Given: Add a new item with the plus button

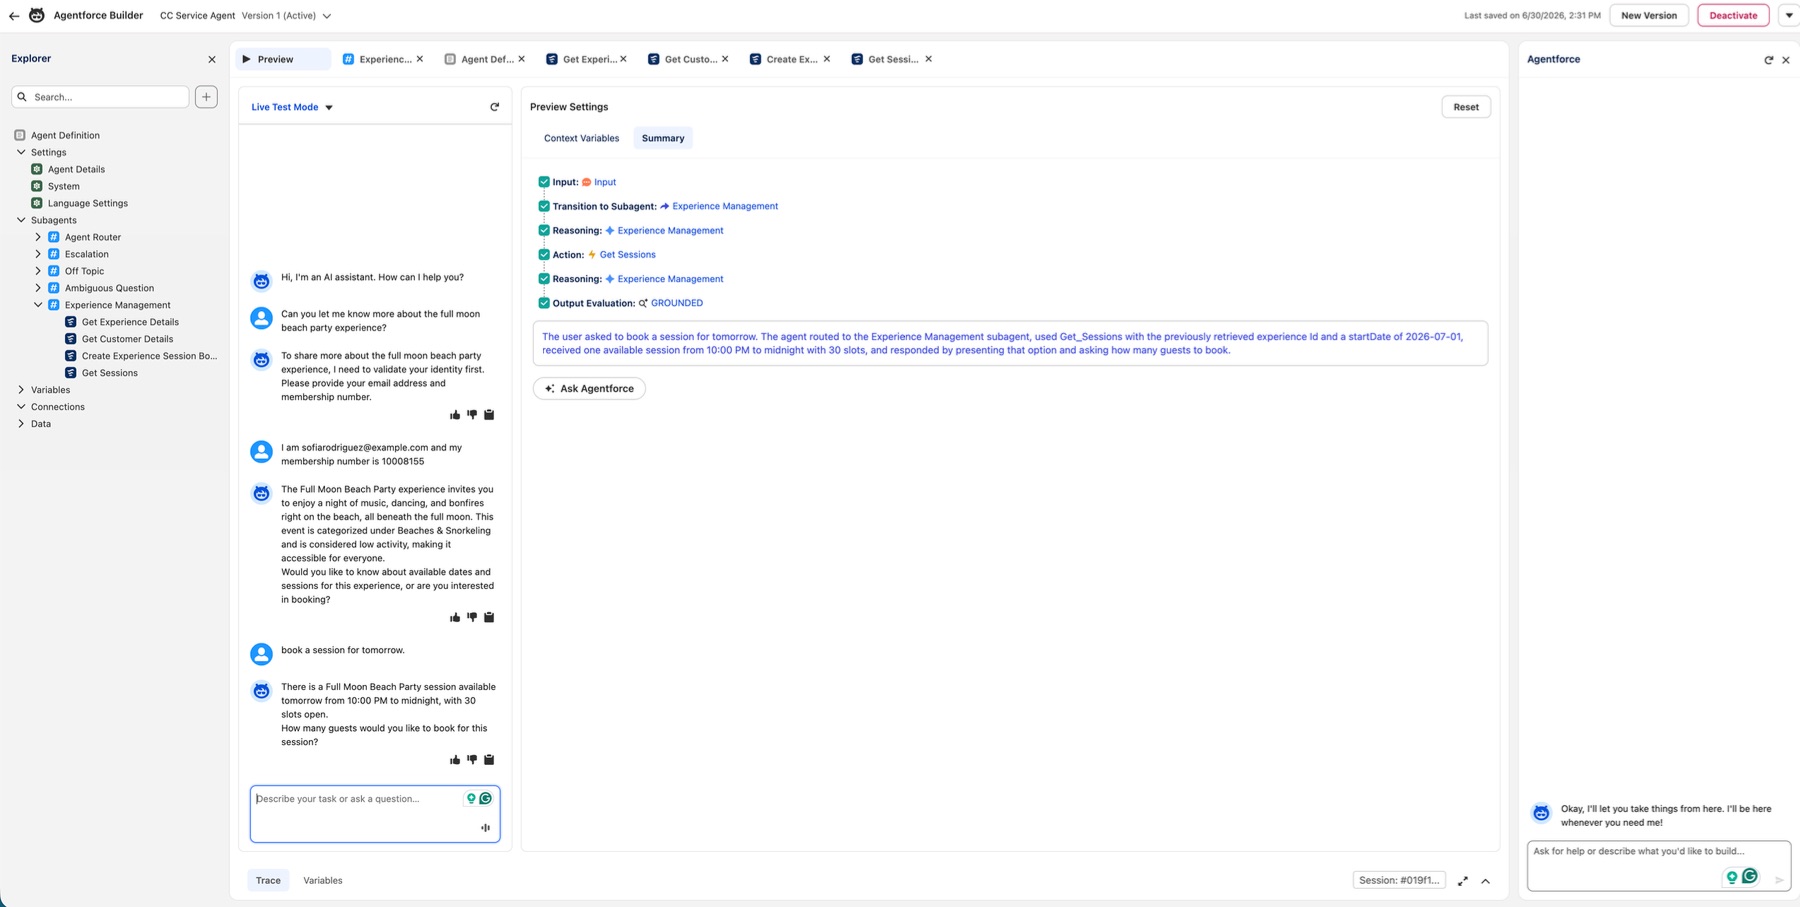Looking at the screenshot, I should (x=206, y=97).
